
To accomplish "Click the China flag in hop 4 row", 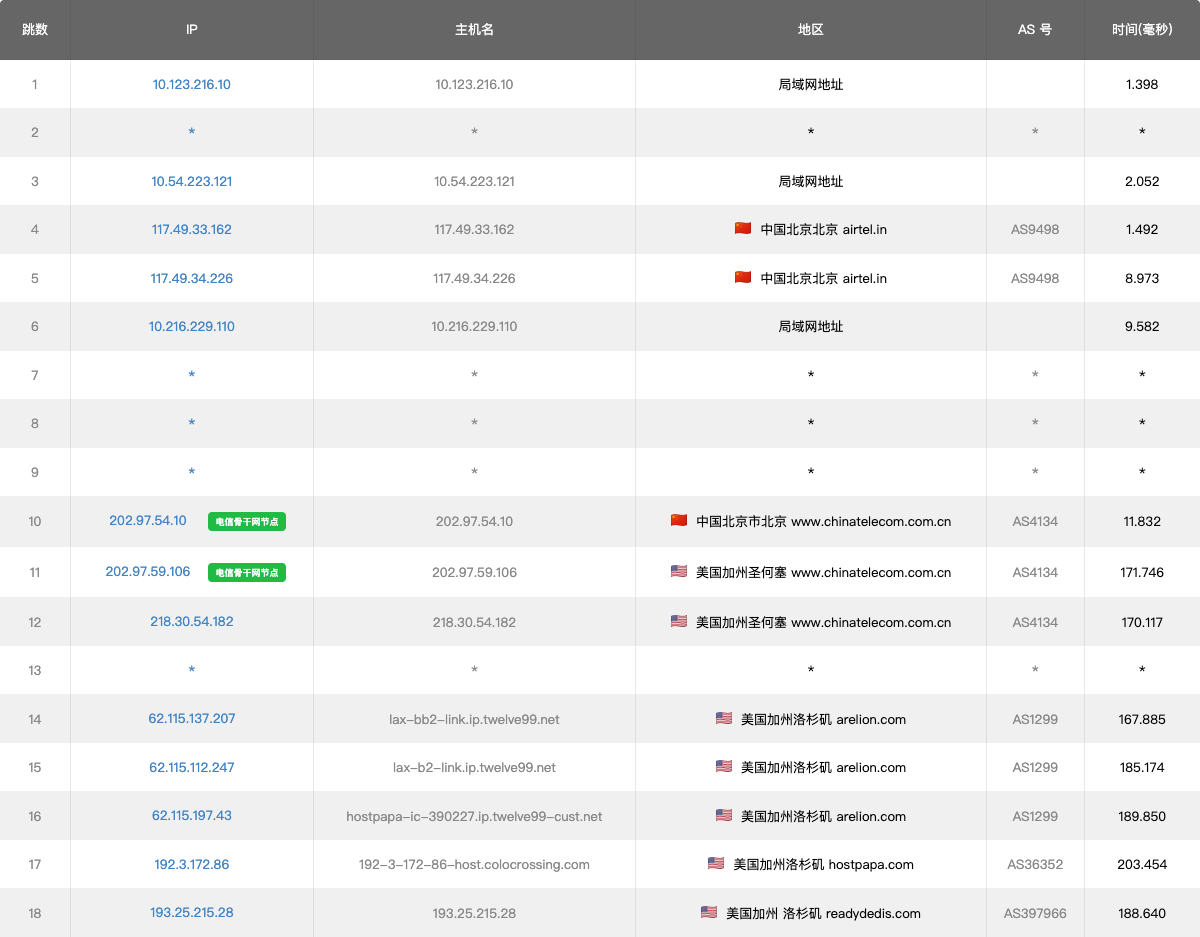I will pyautogui.click(x=742, y=229).
